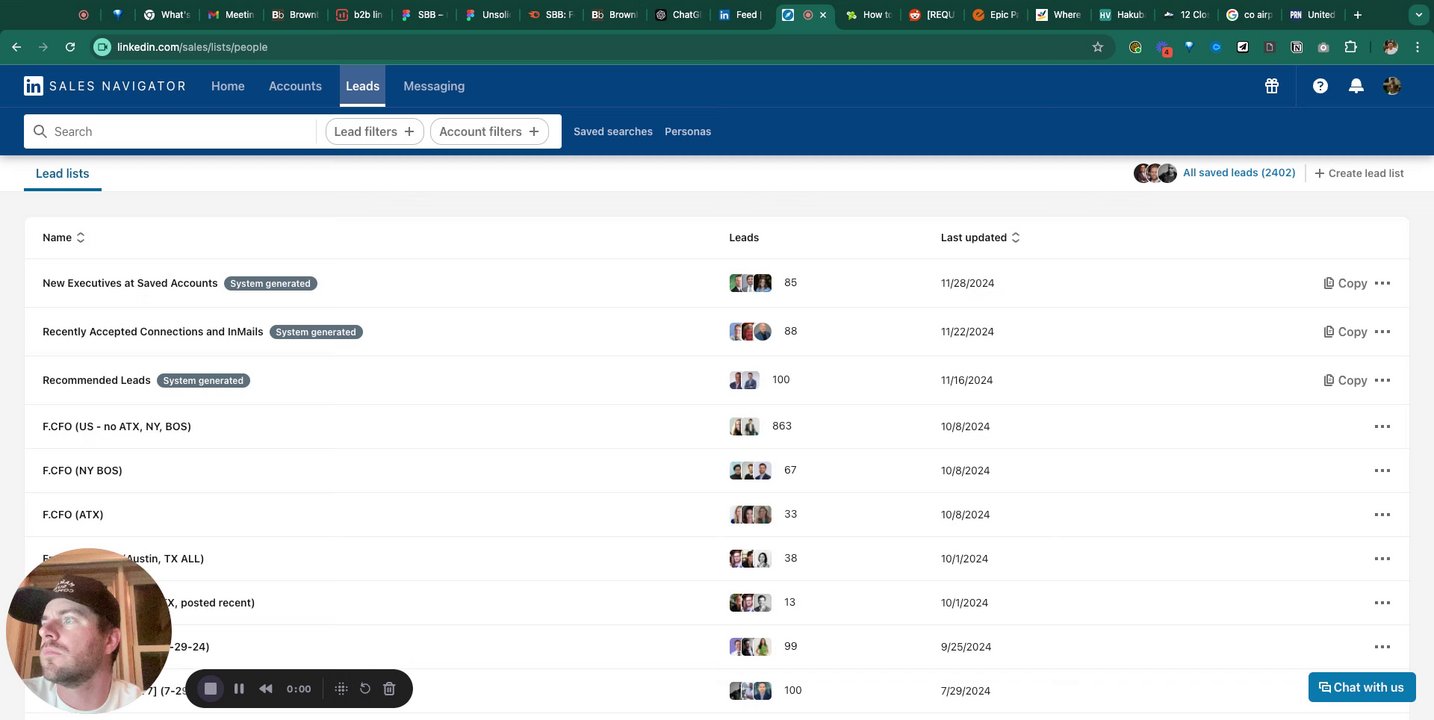The image size is (1434, 720).
Task: Open more options for Recommended Leads list
Action: click(1382, 380)
